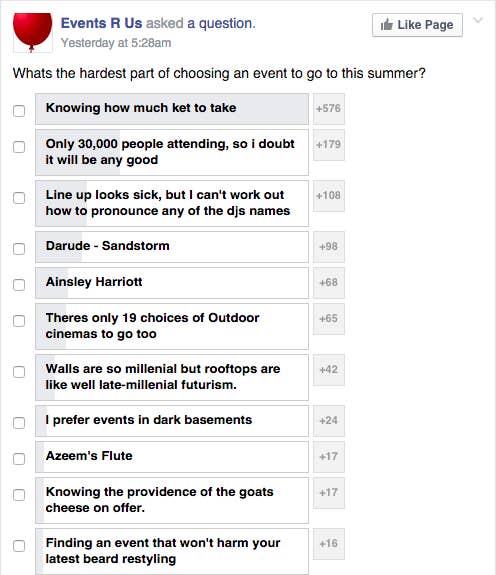Click the red balloon page avatar
The height and width of the screenshot is (575, 496).
(x=33, y=33)
